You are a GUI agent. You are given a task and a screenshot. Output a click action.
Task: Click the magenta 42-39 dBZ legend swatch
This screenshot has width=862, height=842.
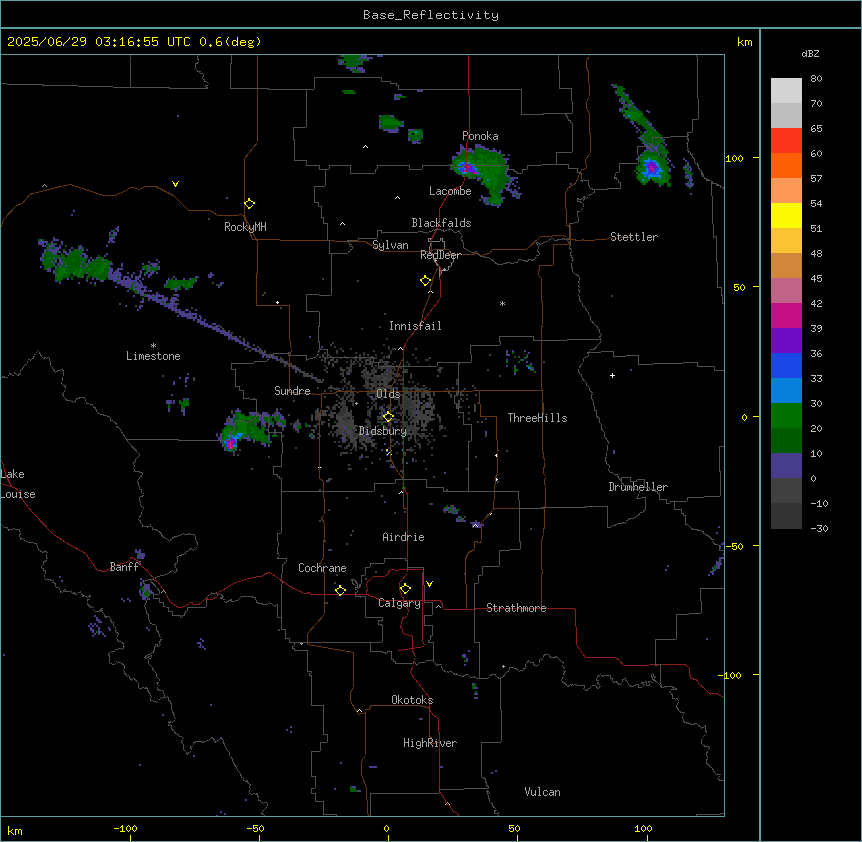[x=786, y=315]
